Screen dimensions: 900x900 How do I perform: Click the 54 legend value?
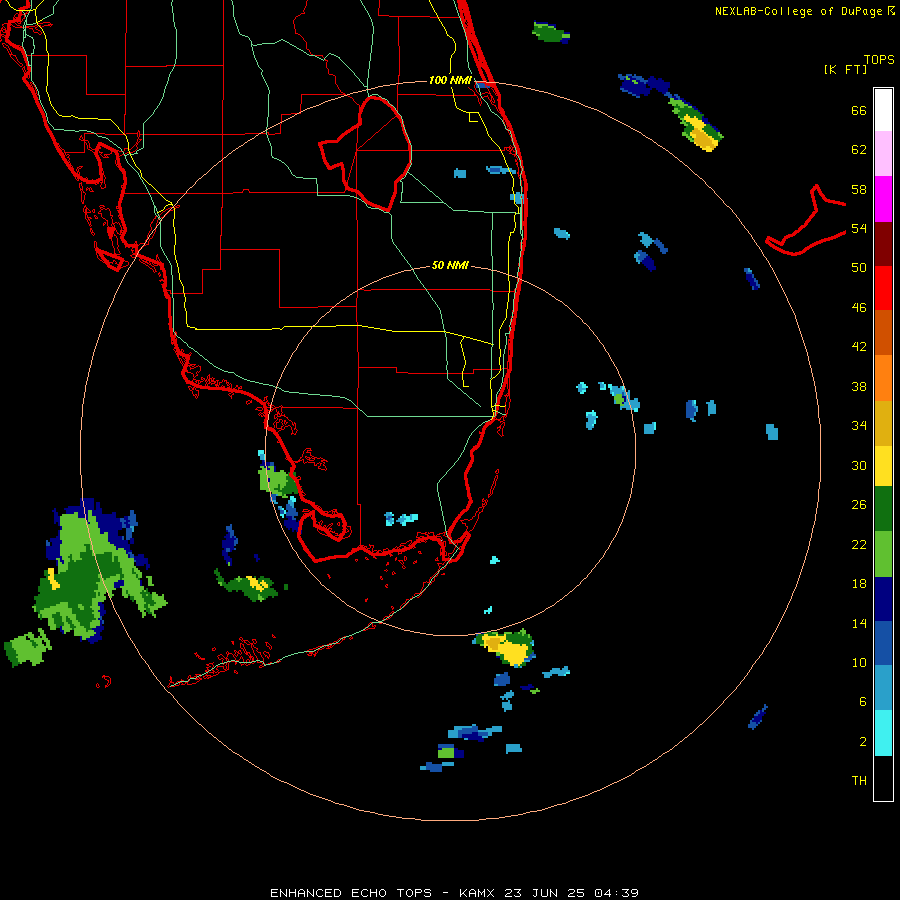859,228
